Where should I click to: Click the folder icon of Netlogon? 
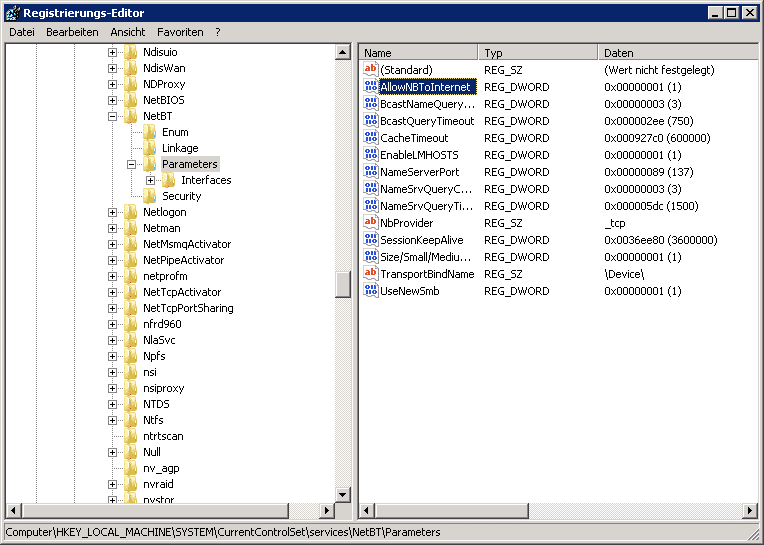click(131, 212)
